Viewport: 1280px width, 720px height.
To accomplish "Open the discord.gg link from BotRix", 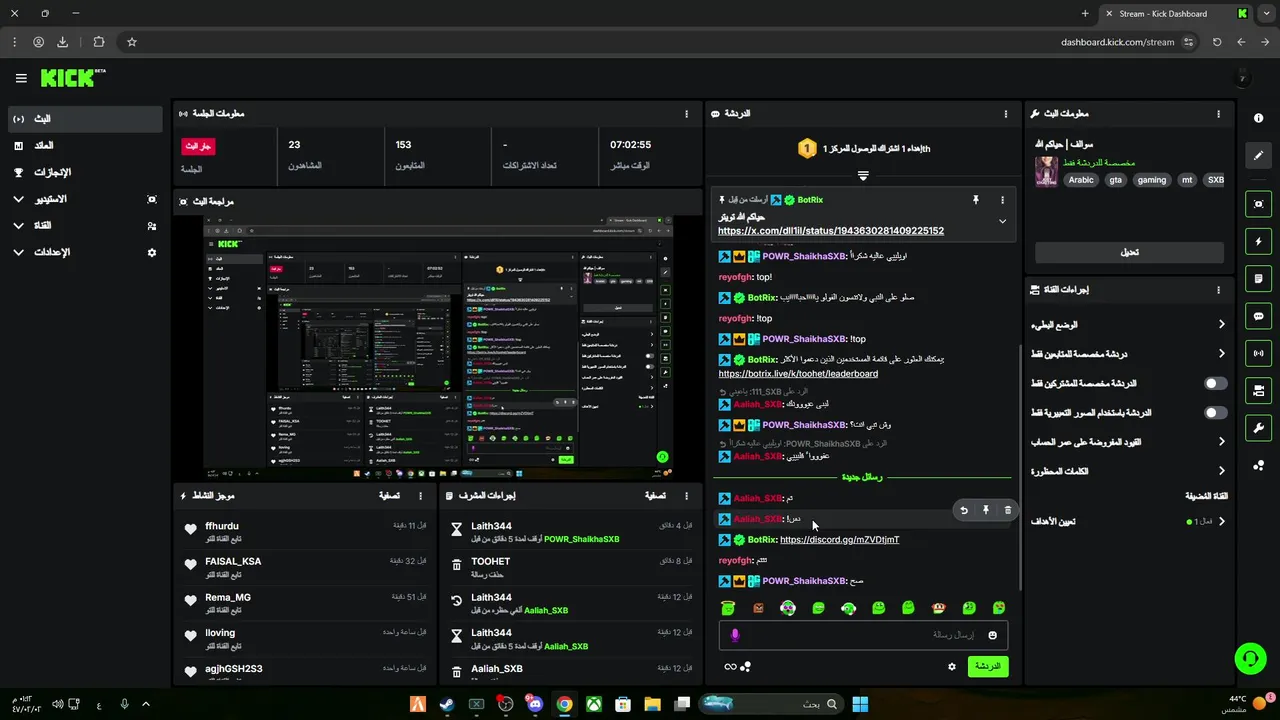I will coord(839,540).
